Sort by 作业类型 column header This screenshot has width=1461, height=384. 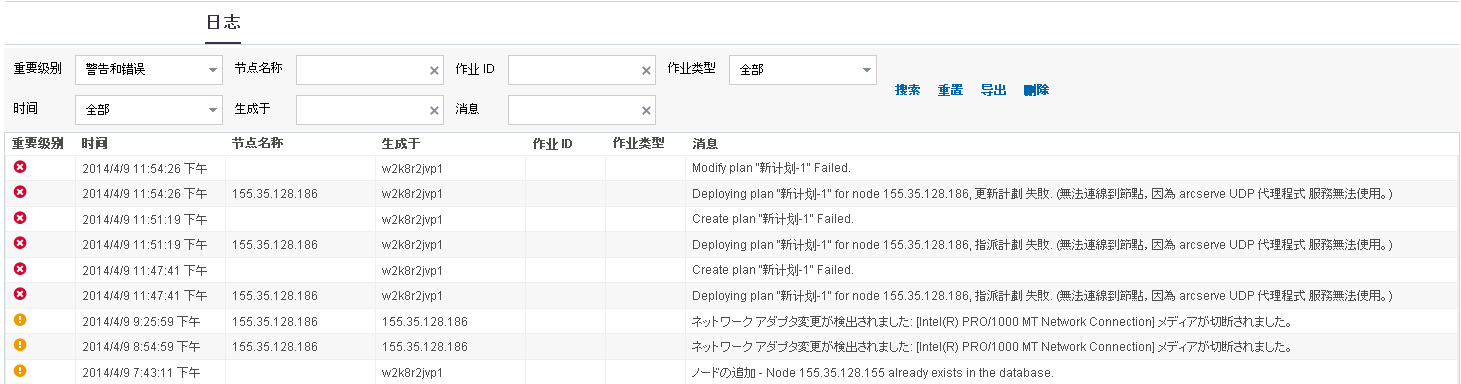[x=639, y=144]
